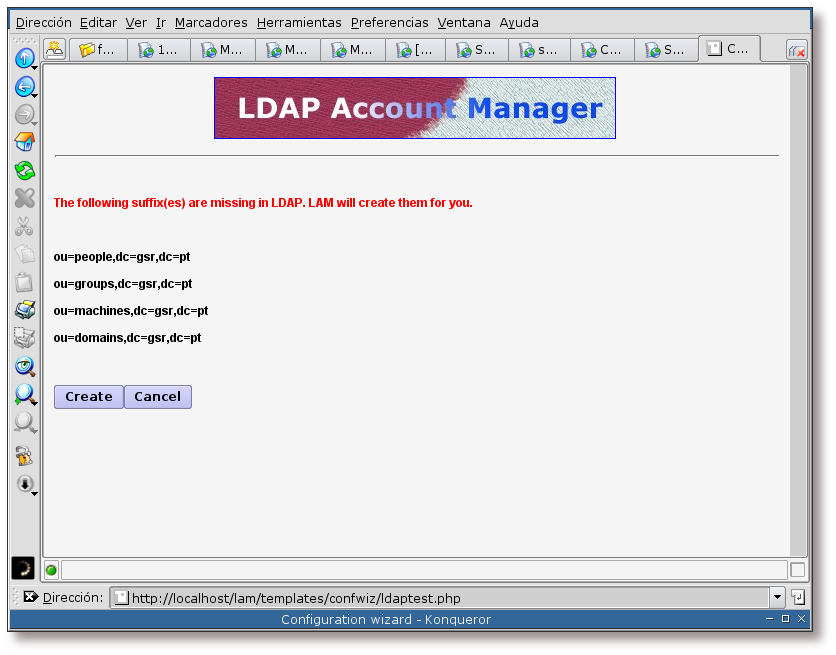Open the Up button dropdown arrow
The width and height of the screenshot is (836, 655).
tap(35, 67)
